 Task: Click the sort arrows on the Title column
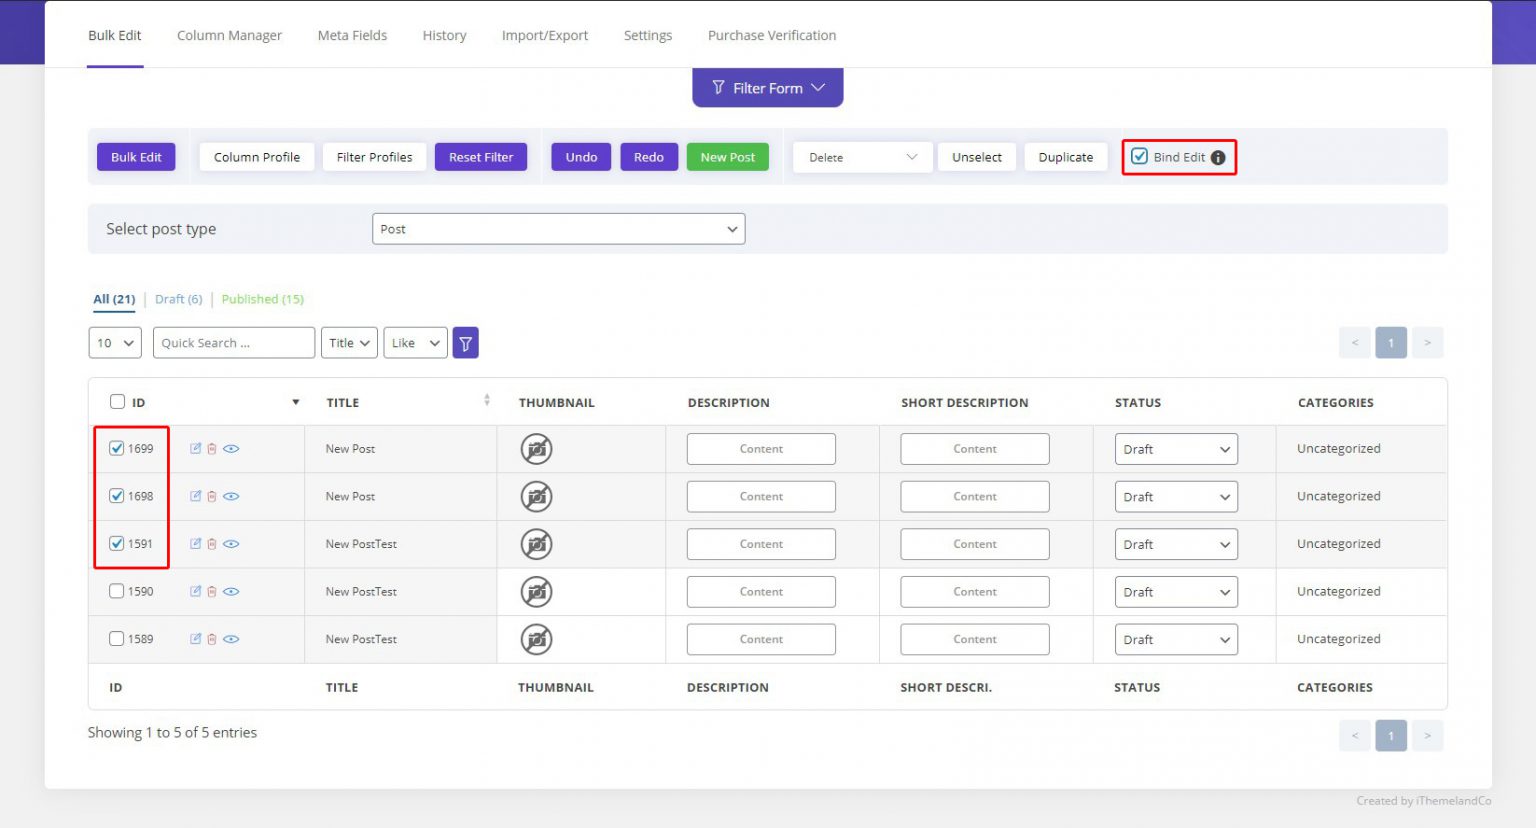487,399
